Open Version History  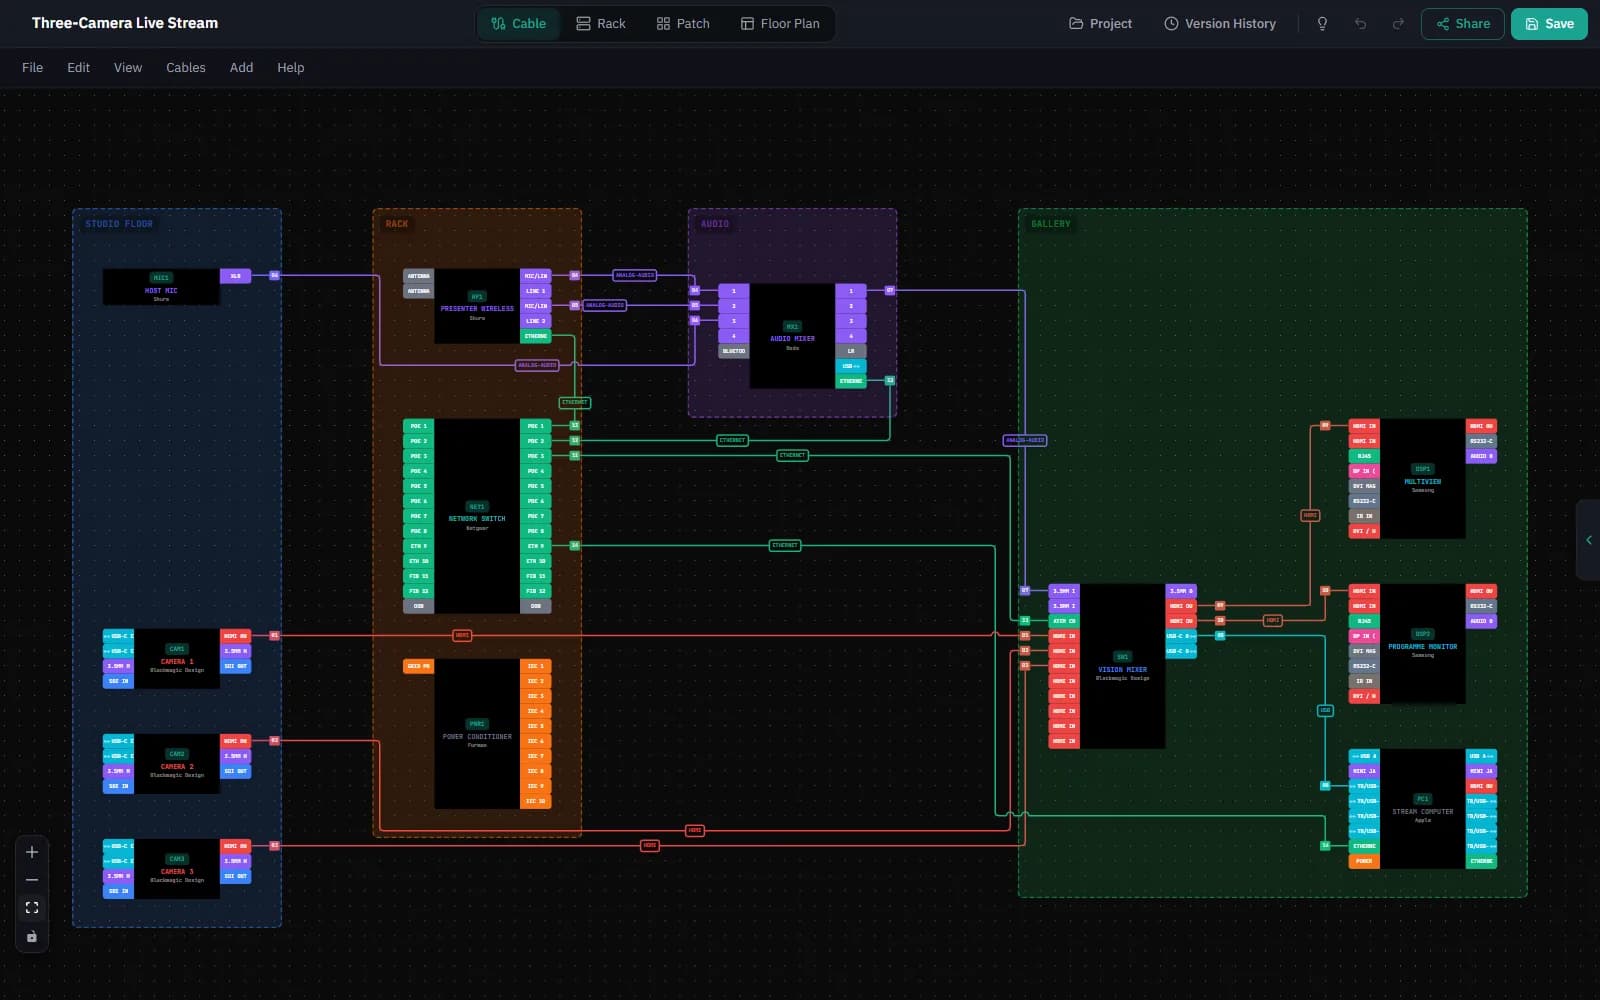click(1220, 24)
